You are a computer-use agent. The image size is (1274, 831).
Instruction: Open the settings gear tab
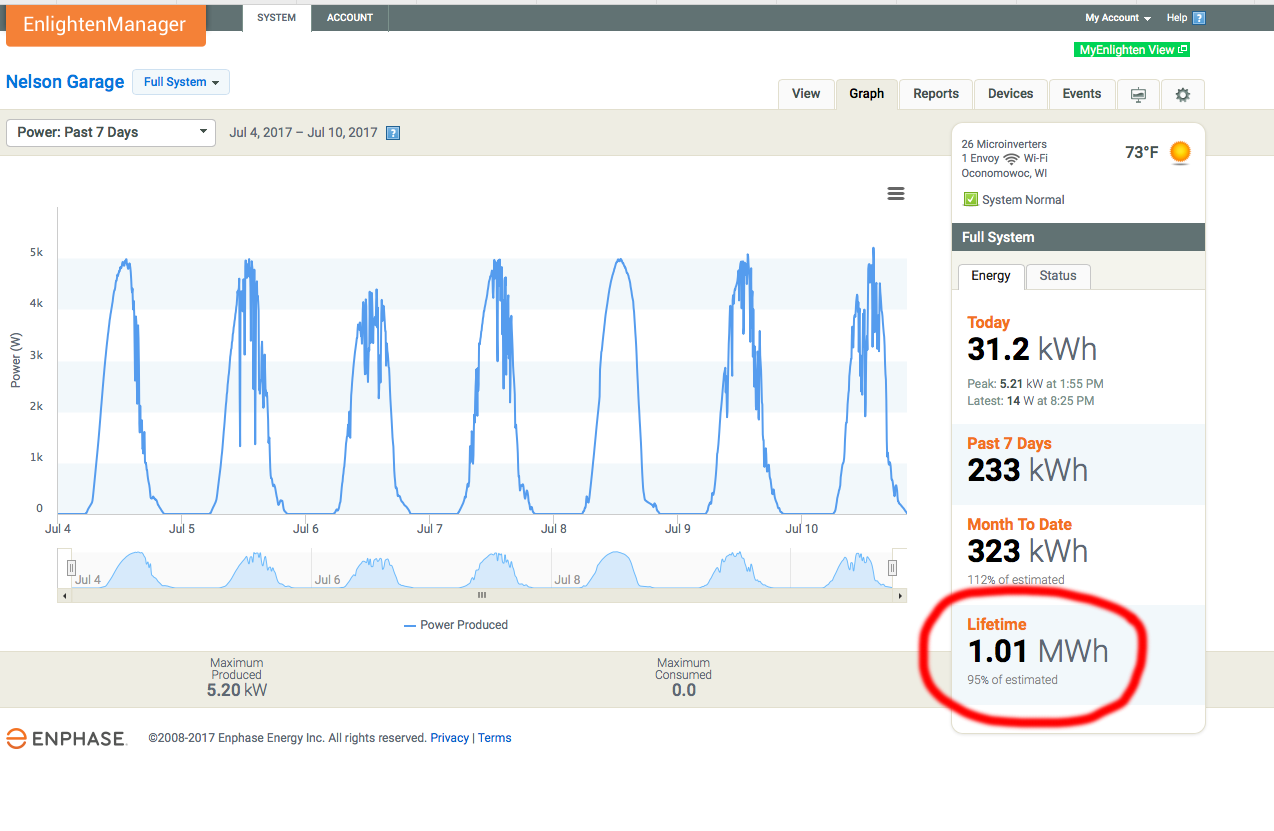(1183, 94)
